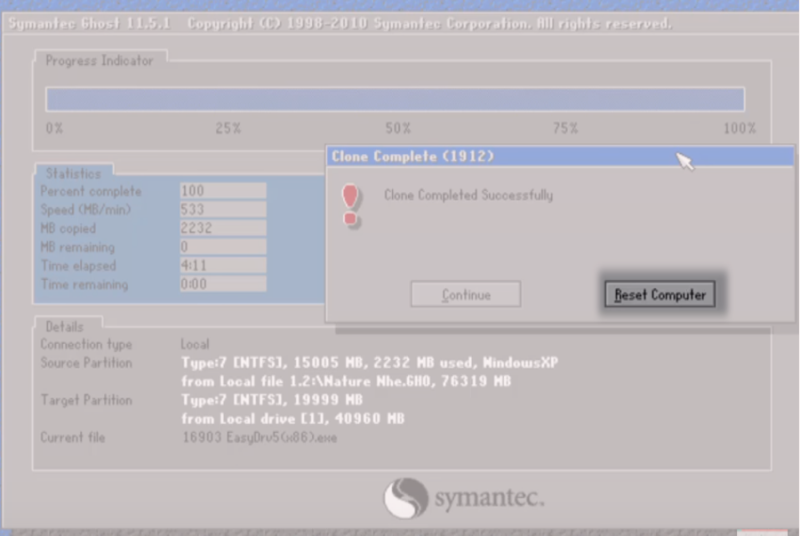Click the '0%' progress scale marker
Screen dimensions: 800x536
coord(54,128)
